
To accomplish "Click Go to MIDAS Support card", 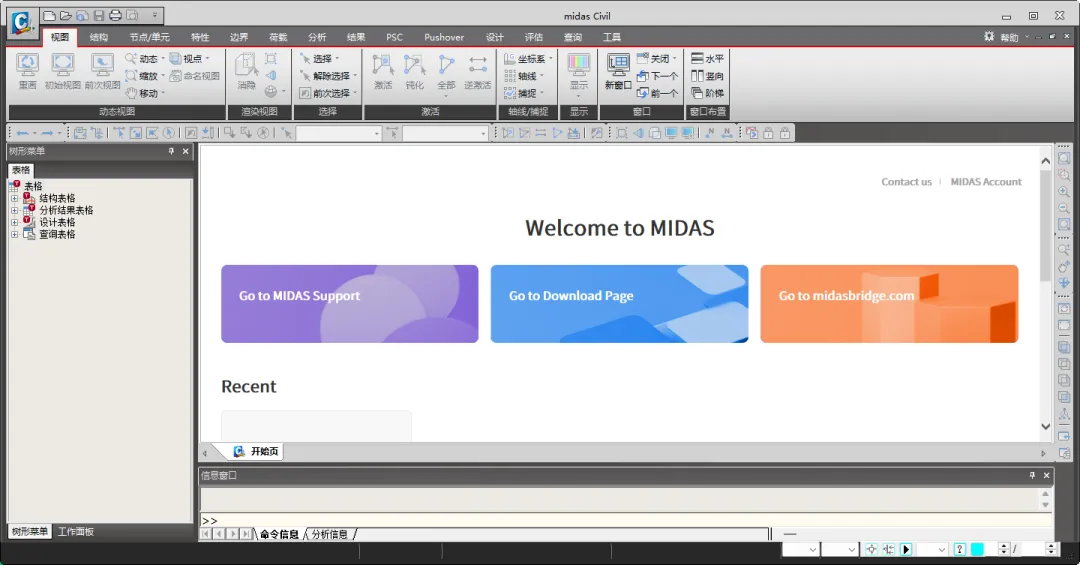I will click(x=350, y=304).
